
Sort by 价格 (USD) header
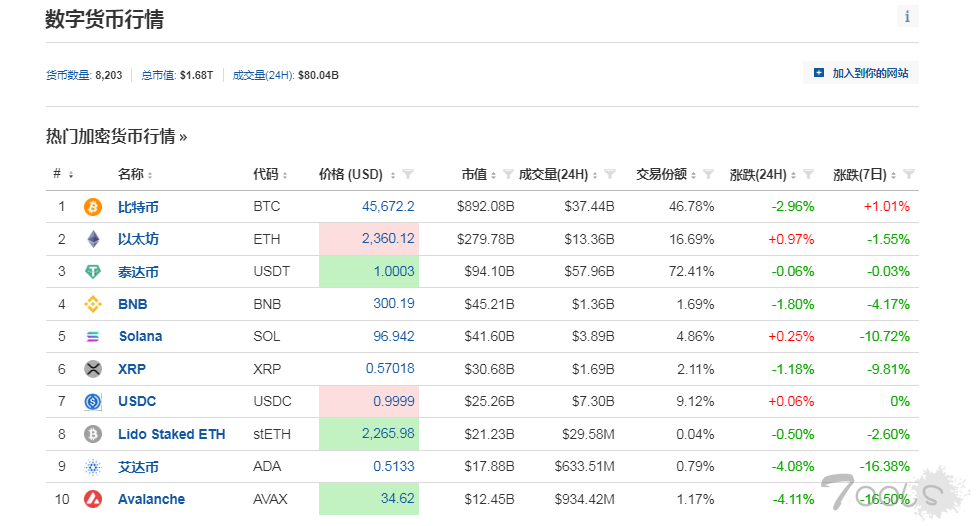(357, 174)
